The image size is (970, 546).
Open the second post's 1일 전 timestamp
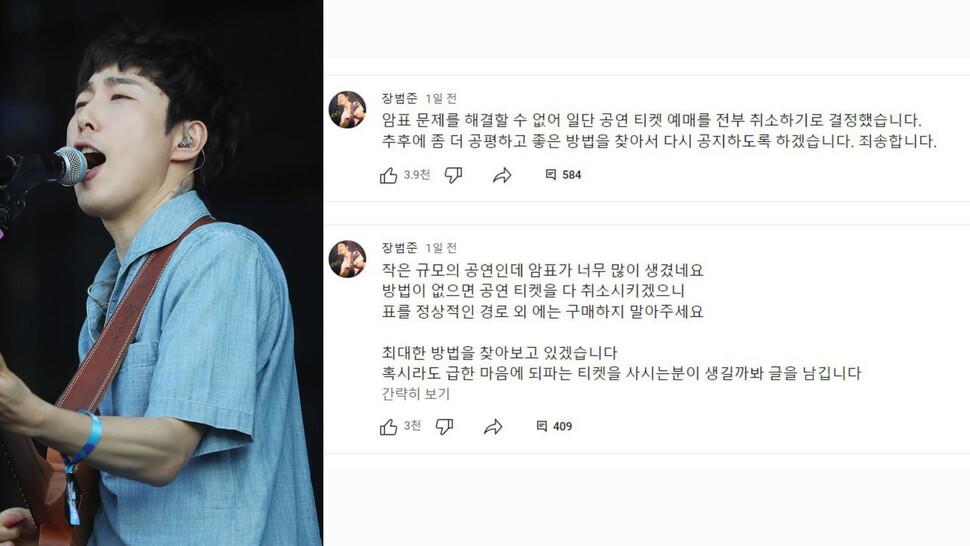click(441, 247)
